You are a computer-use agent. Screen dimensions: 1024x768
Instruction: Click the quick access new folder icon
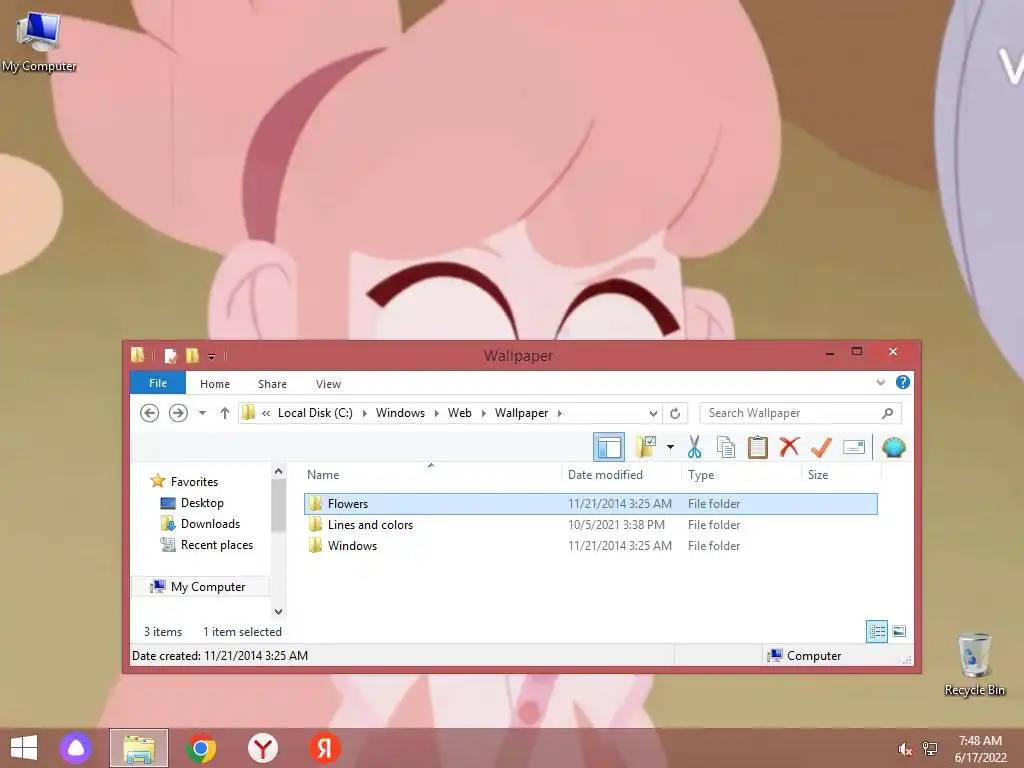(x=192, y=355)
